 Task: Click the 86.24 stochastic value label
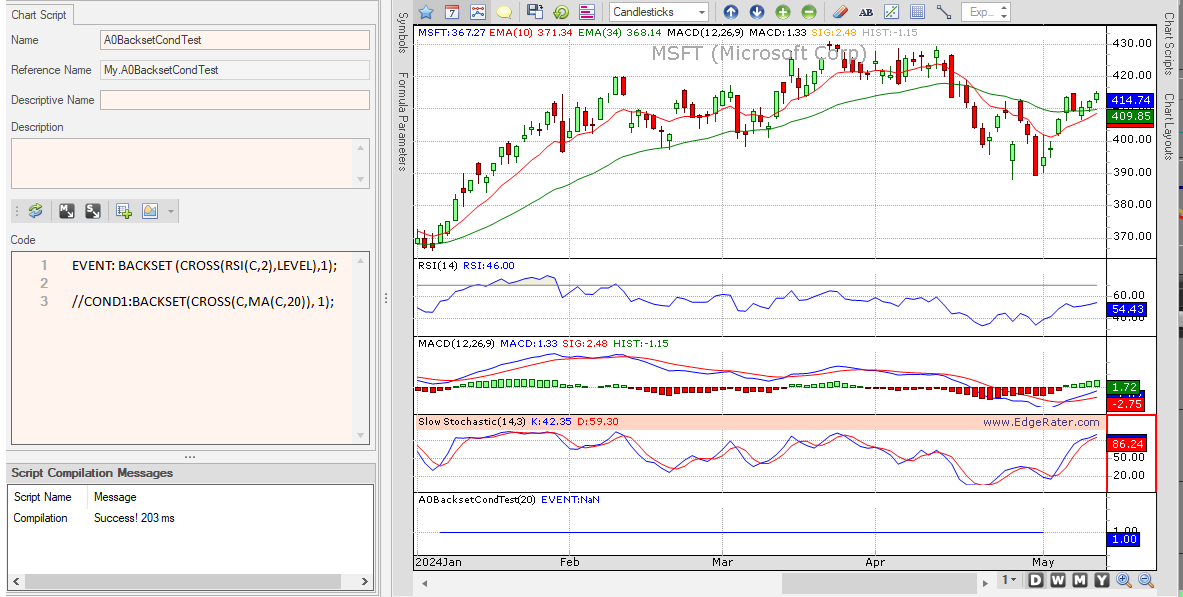[1129, 444]
